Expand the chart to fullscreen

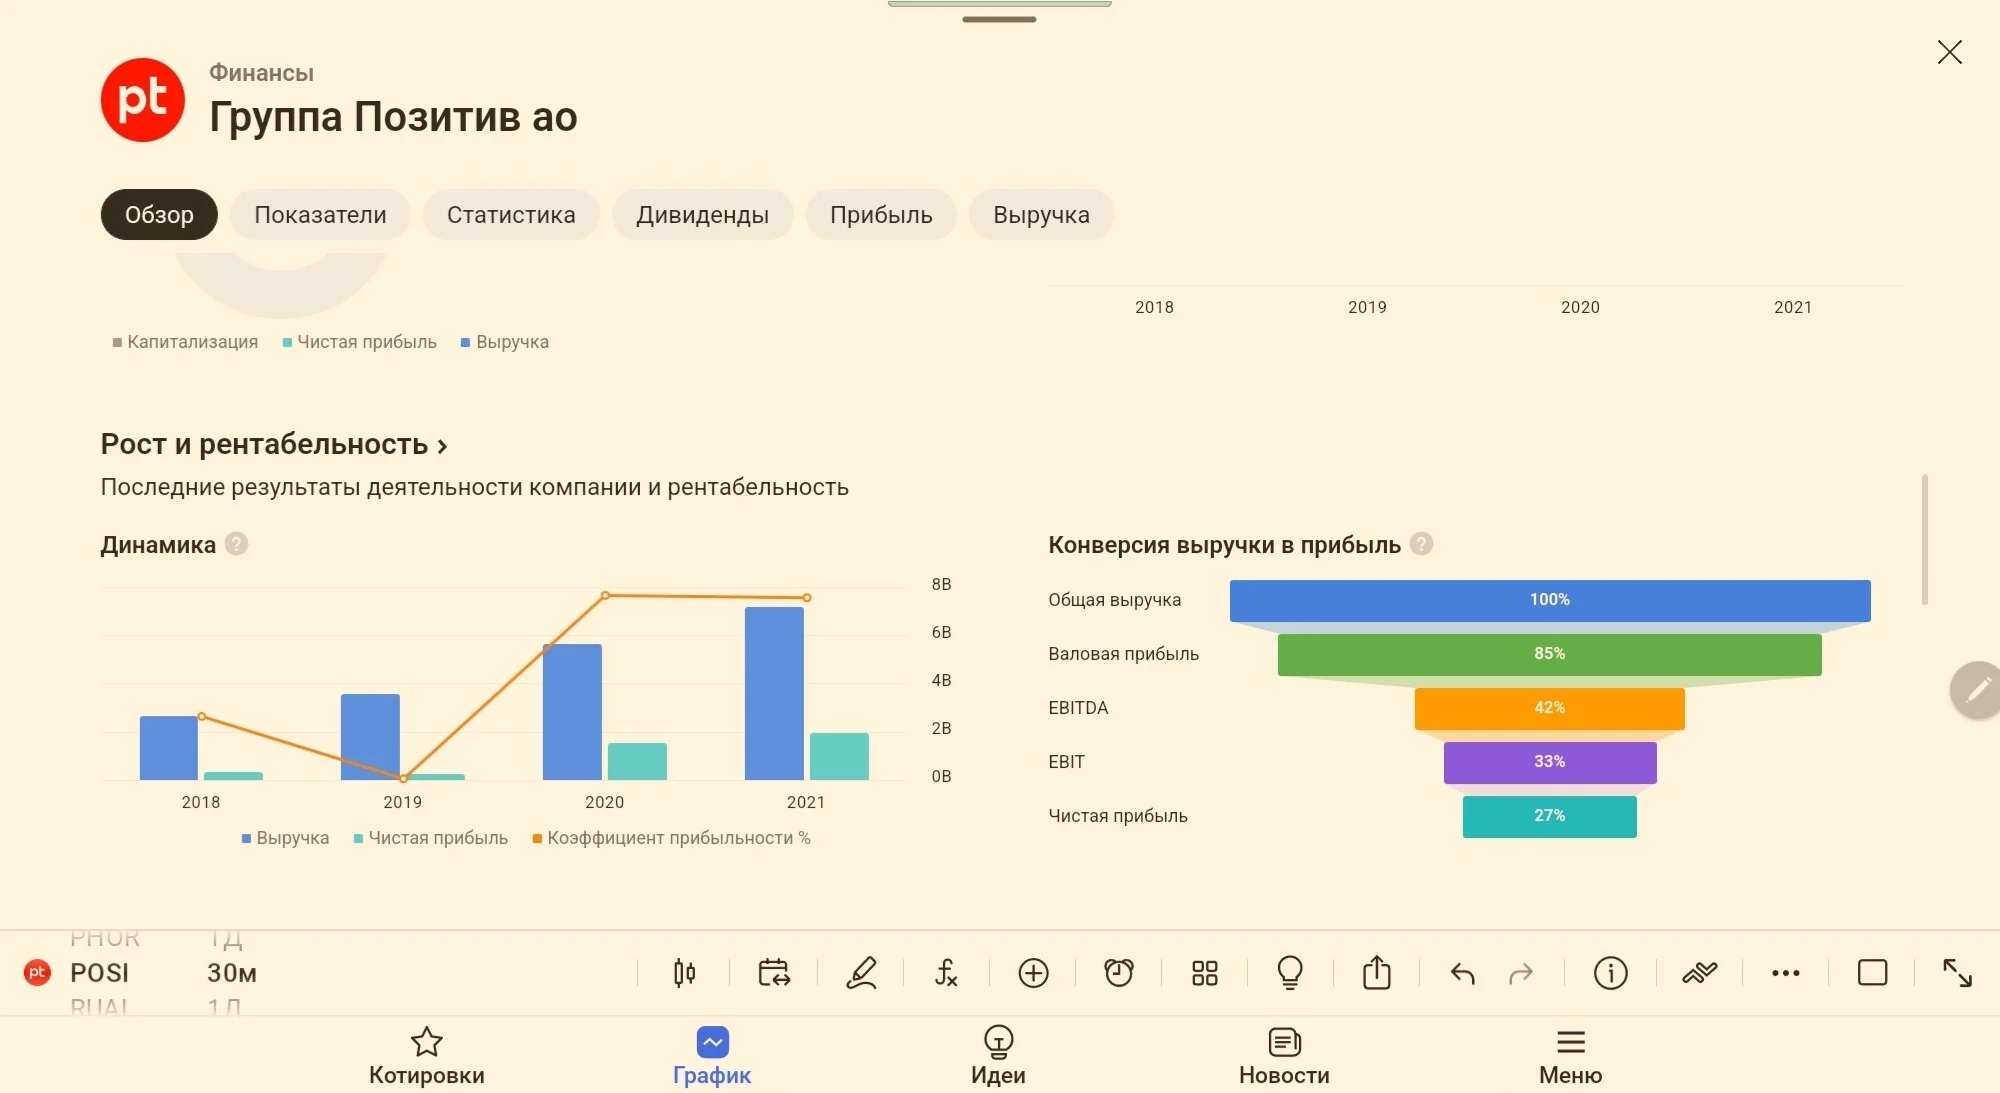[x=1957, y=973]
